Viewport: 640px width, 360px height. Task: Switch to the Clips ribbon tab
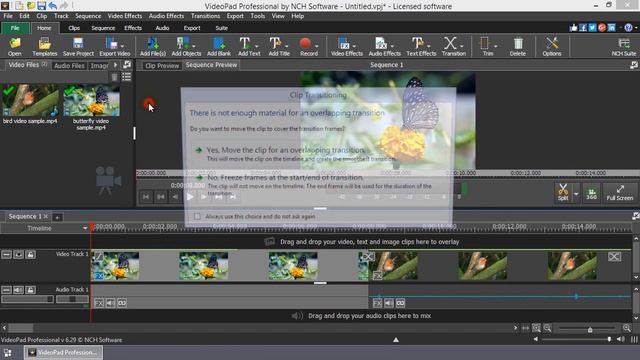pos(74,28)
